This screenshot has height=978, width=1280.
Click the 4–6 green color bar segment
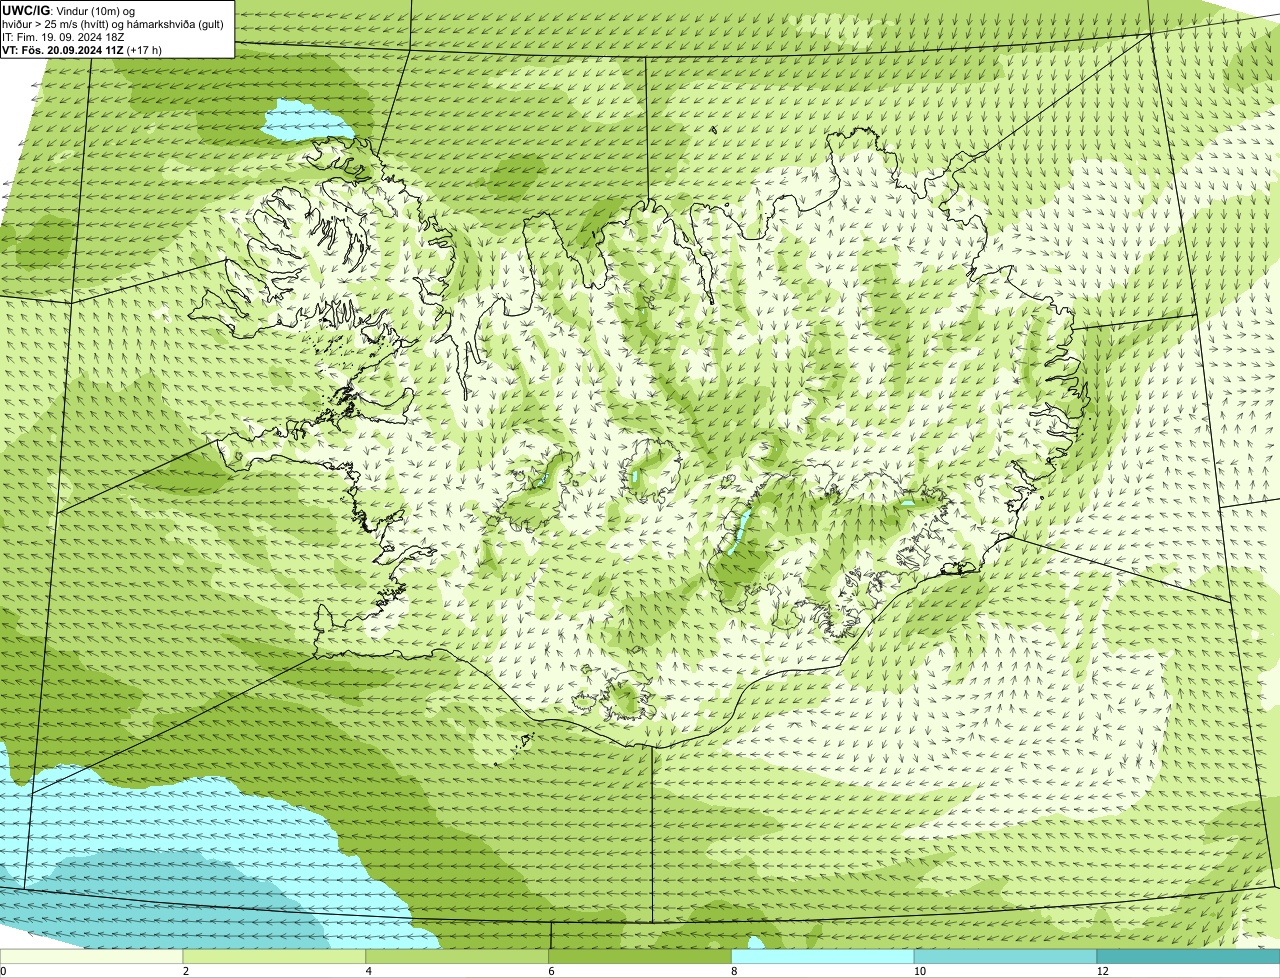pyautogui.click(x=458, y=956)
